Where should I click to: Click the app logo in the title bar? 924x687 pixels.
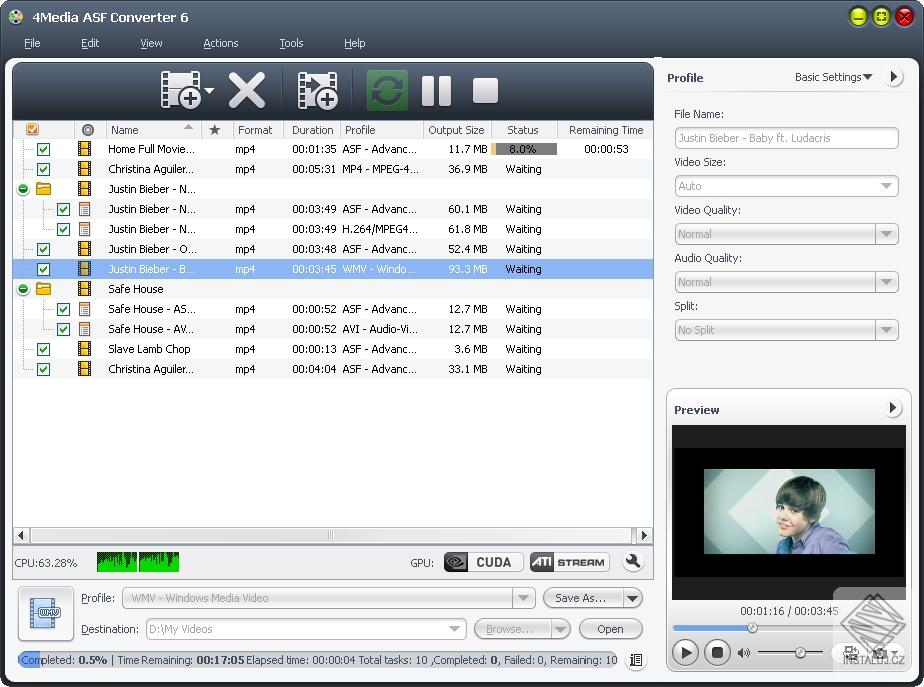(x=16, y=17)
